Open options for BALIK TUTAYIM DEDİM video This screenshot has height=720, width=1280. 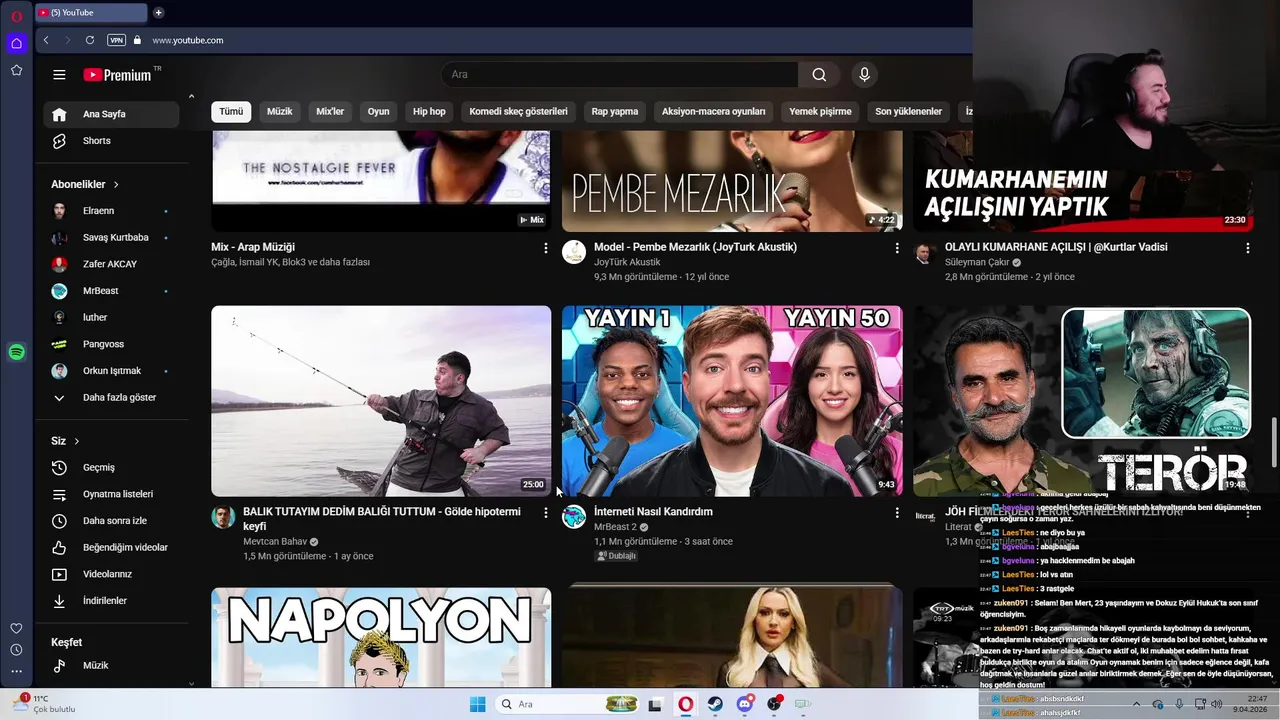pyautogui.click(x=545, y=512)
